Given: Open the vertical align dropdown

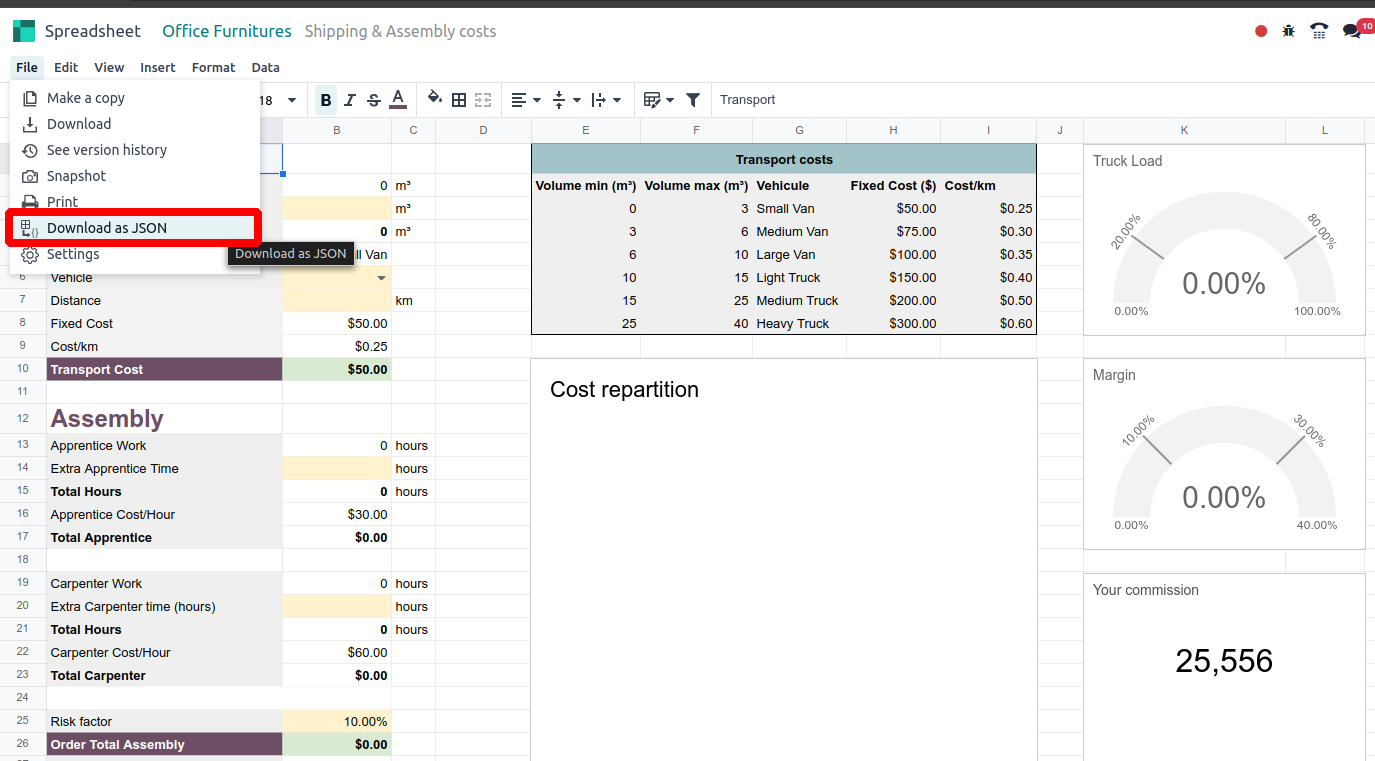Looking at the screenshot, I should [x=566, y=100].
